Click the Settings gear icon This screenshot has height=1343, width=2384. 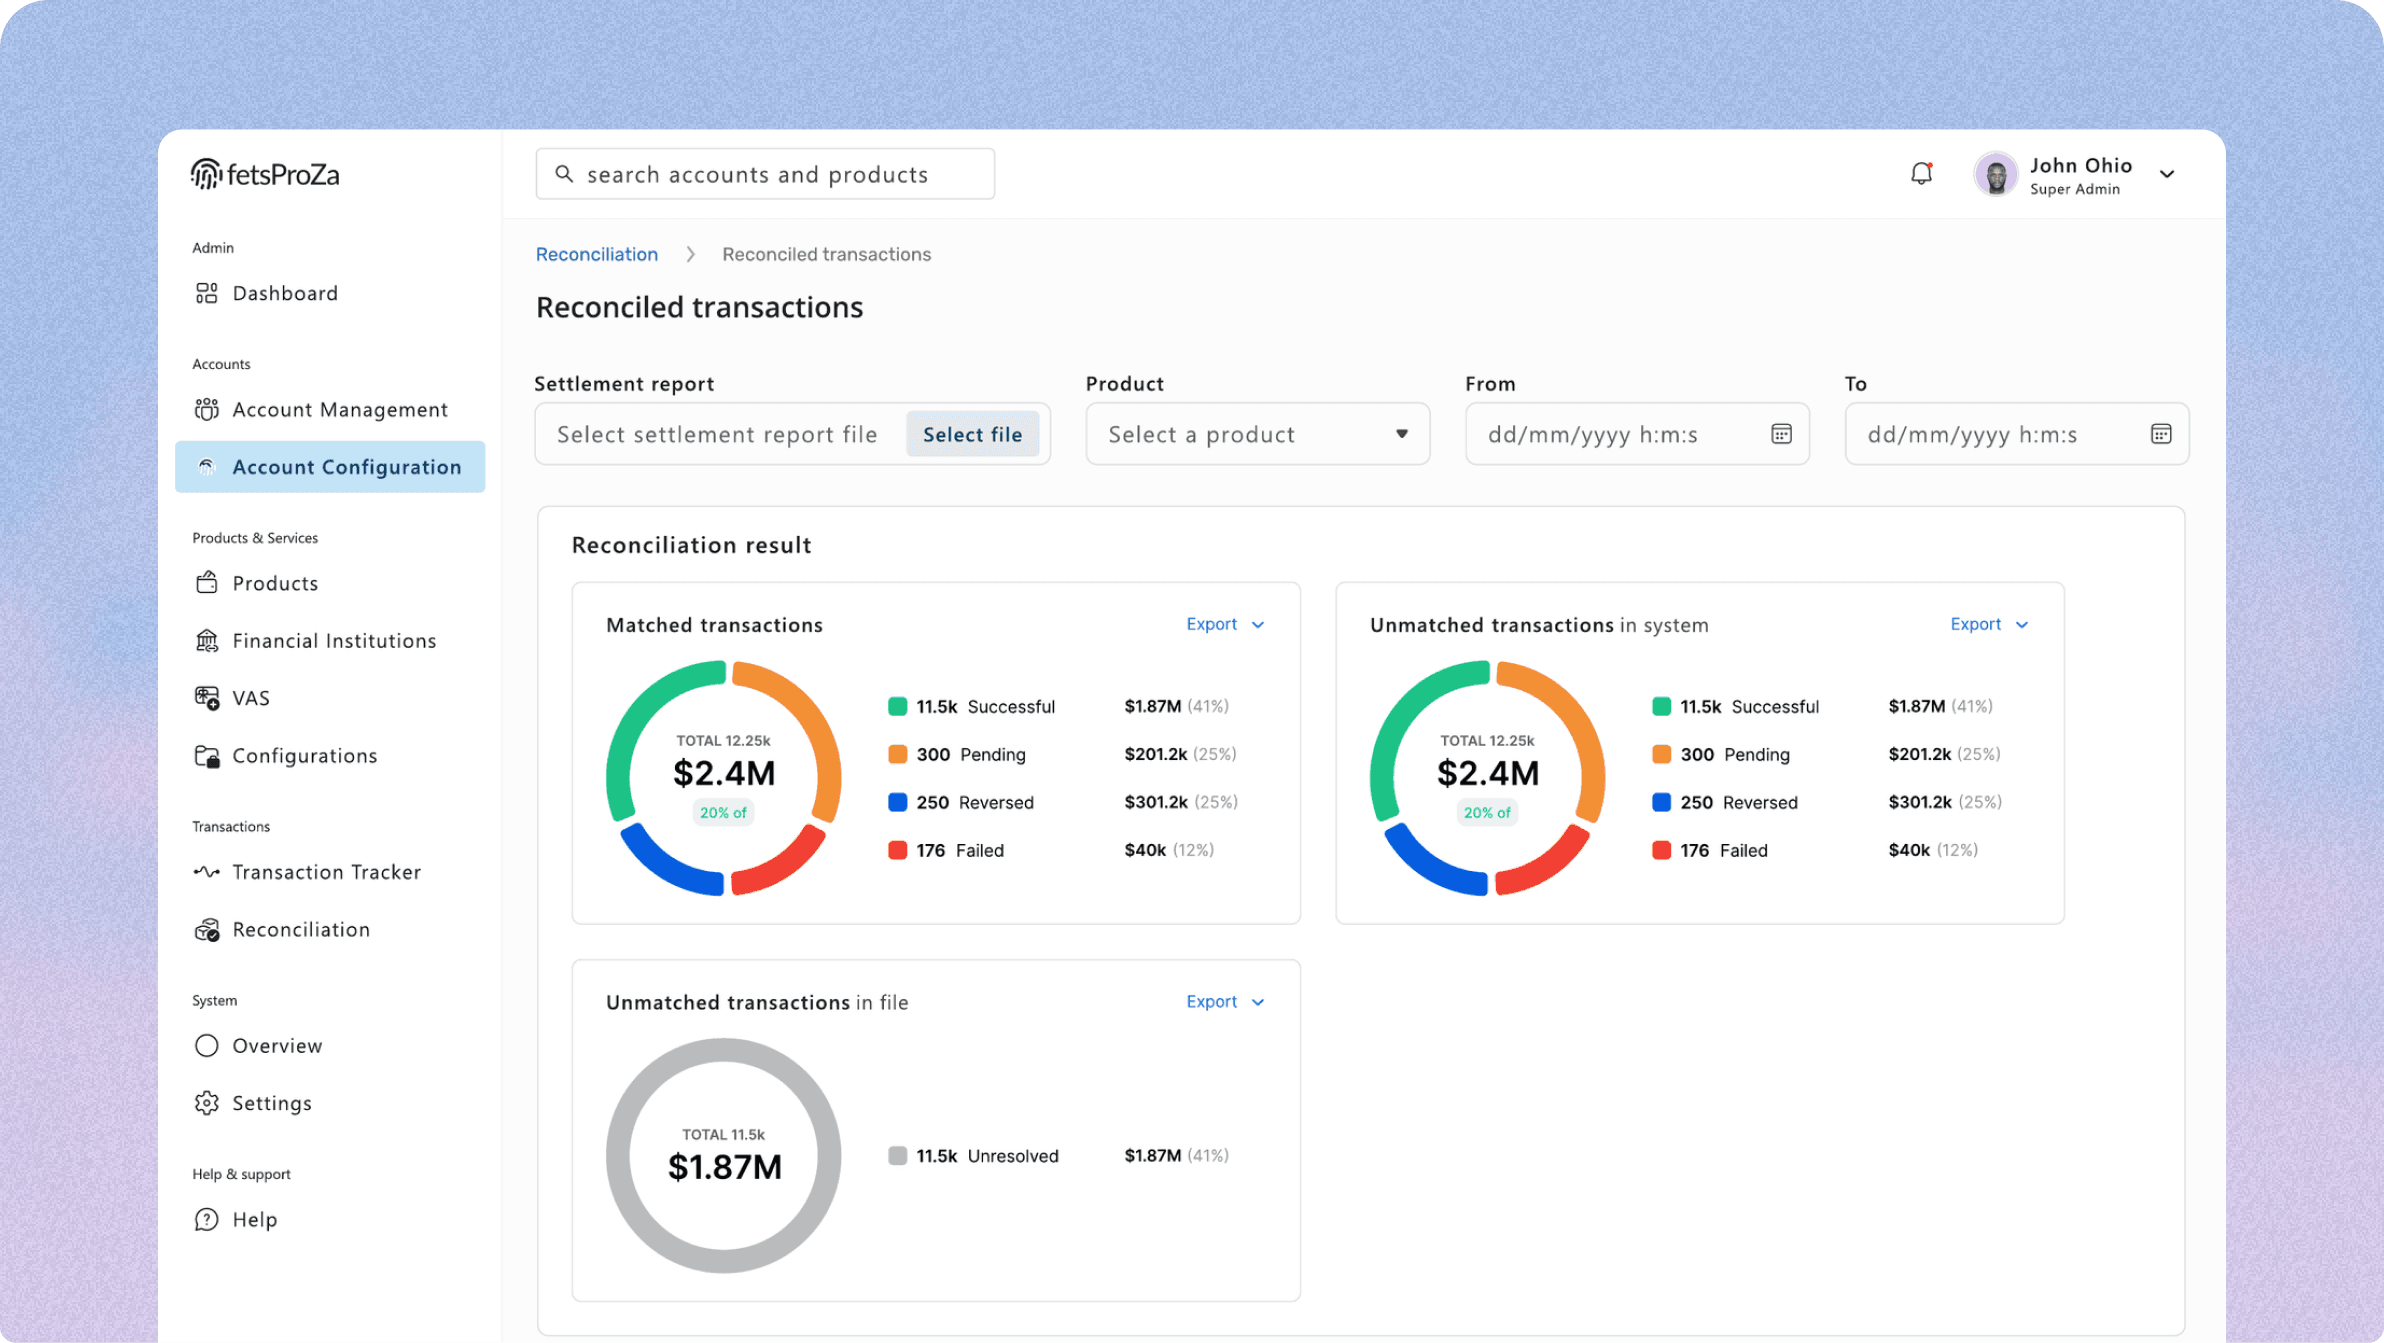point(206,1103)
